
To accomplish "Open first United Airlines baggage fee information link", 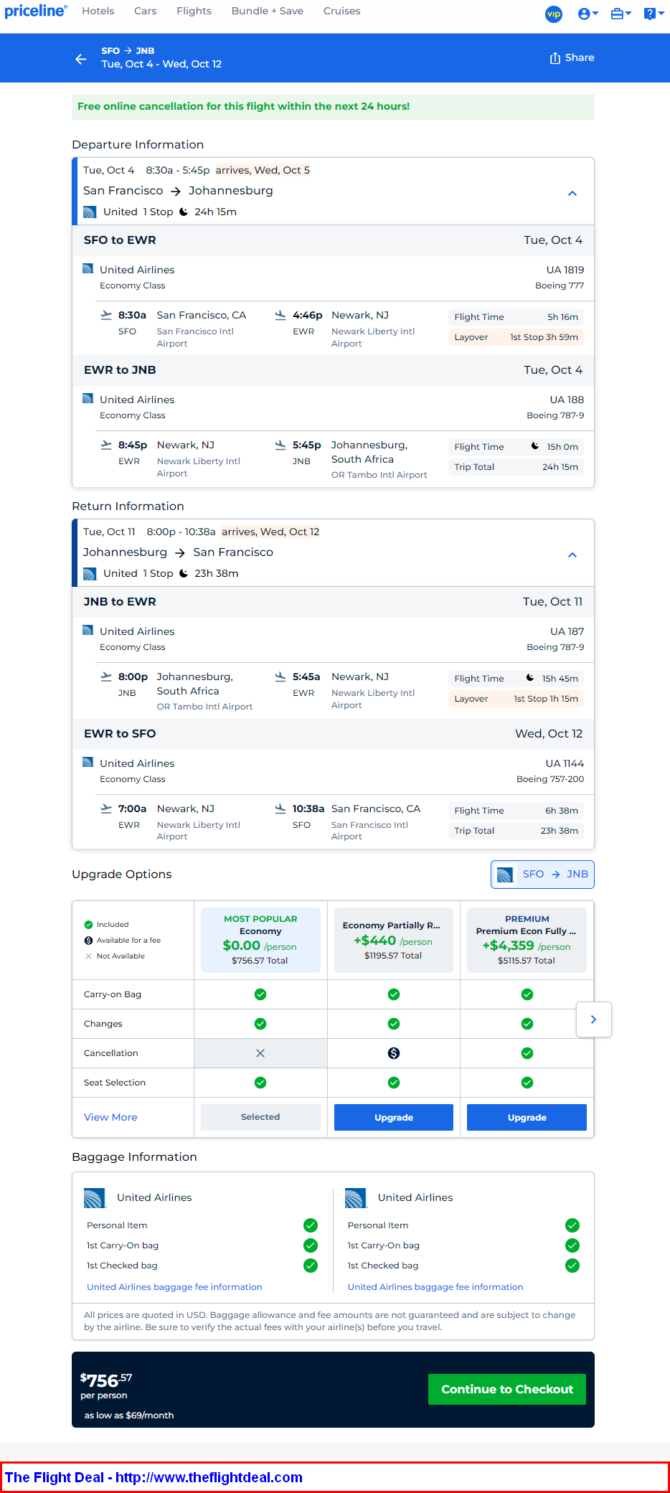I will pyautogui.click(x=175, y=1287).
